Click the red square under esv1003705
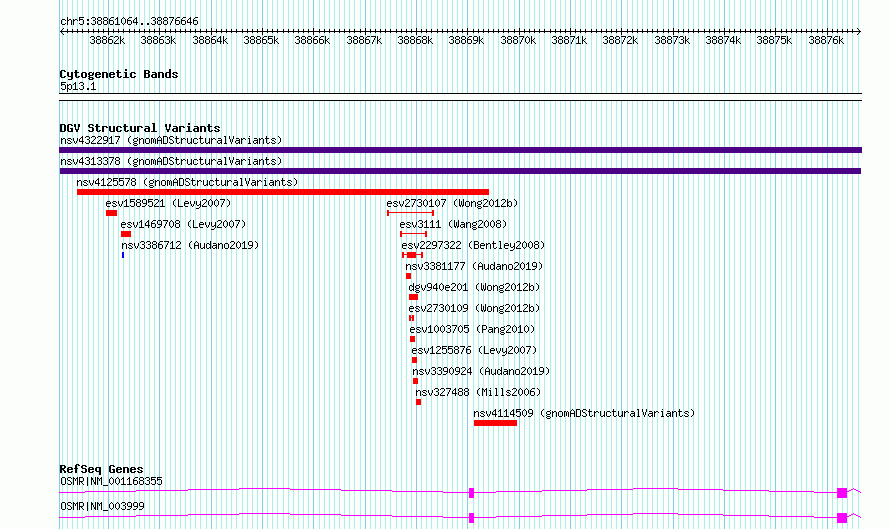 click(413, 339)
